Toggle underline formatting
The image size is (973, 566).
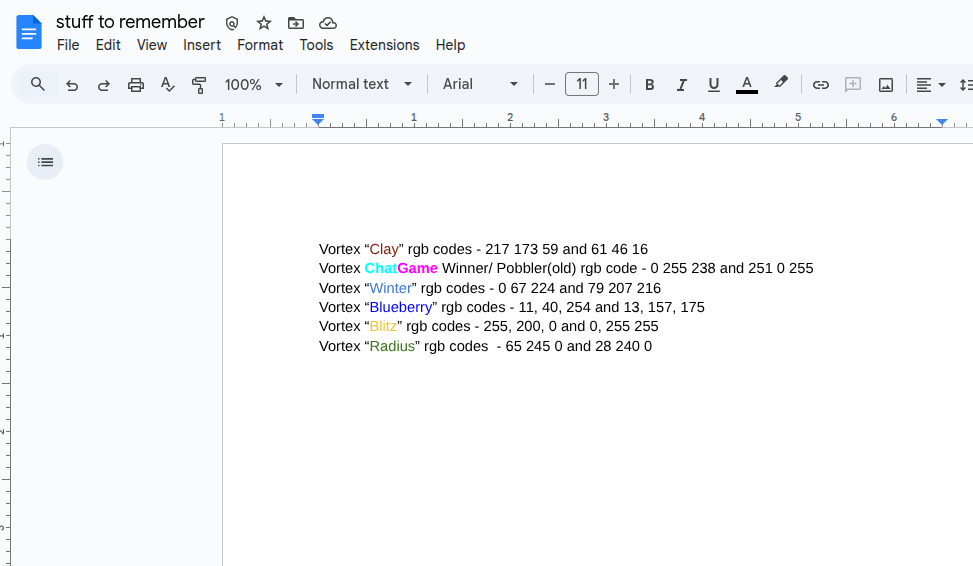[x=714, y=84]
